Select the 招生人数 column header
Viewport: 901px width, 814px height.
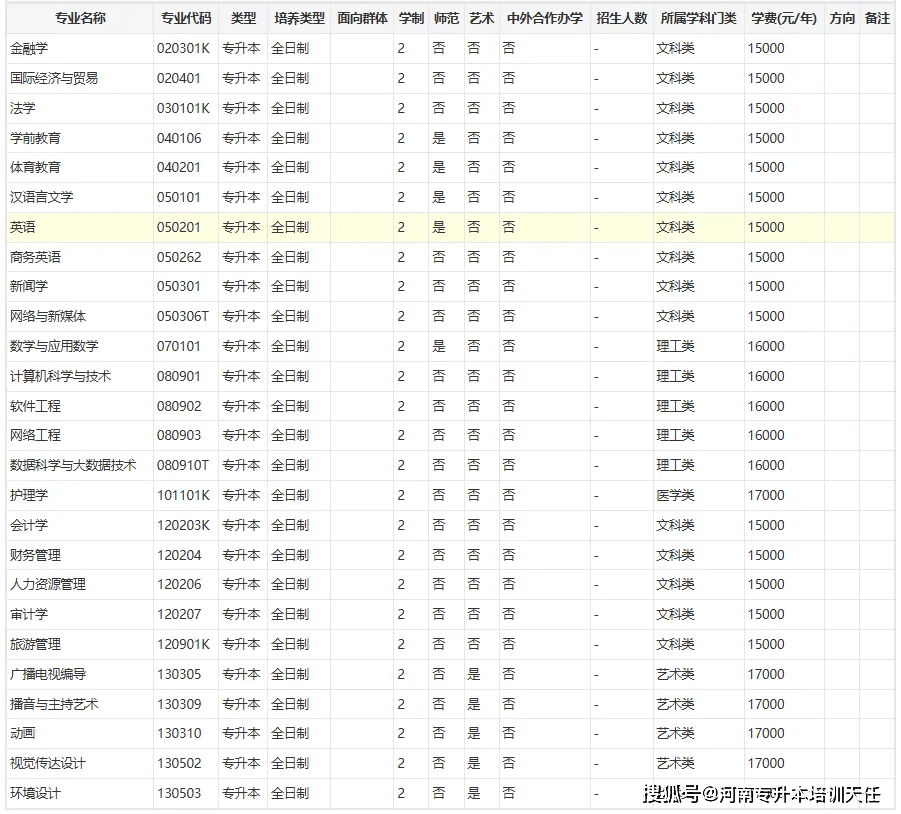coord(622,18)
